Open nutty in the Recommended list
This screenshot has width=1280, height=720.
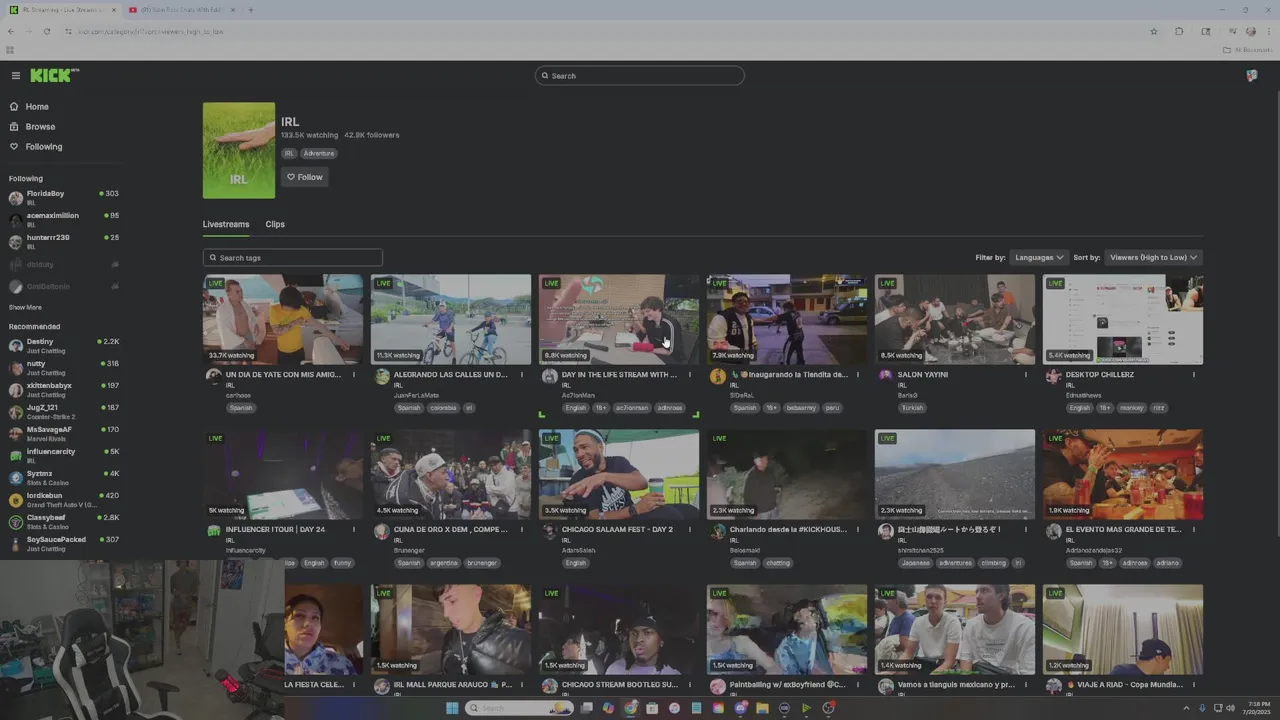pyautogui.click(x=64, y=368)
